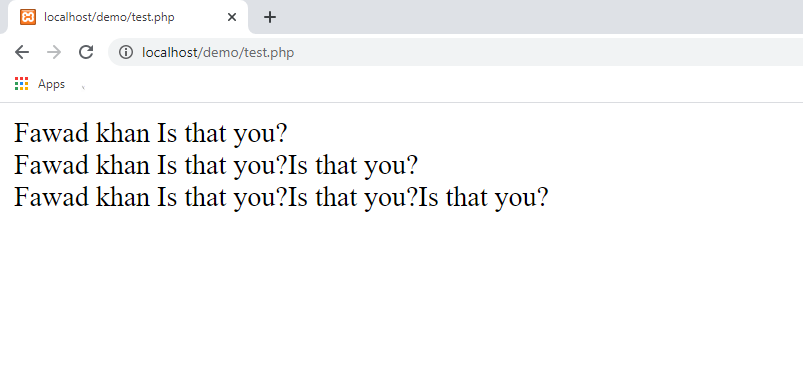Viewport: 803px width, 377px height.
Task: Click the first line 'Fawad khan Is that you?'
Action: point(151,133)
